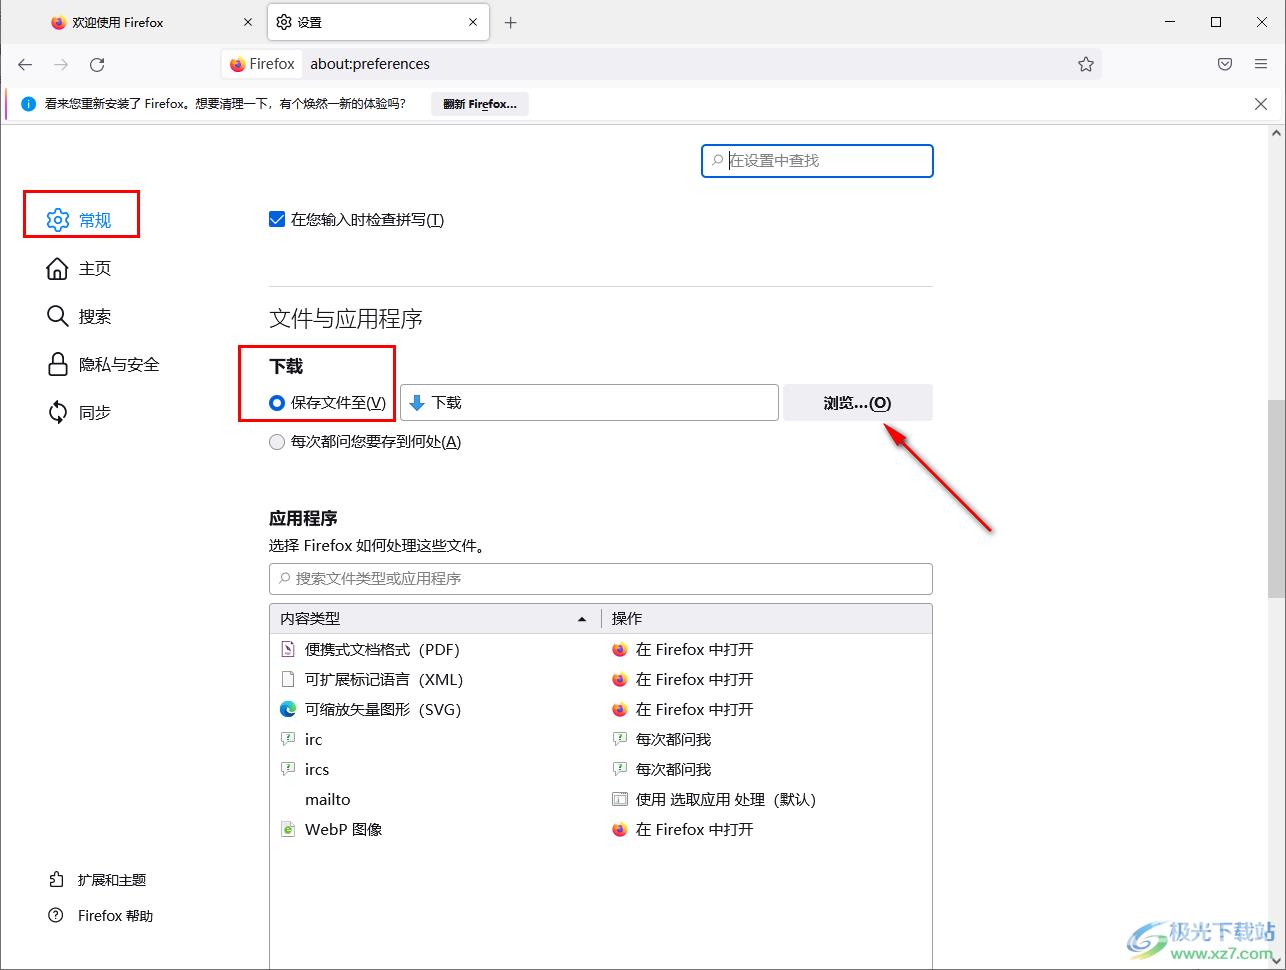
Task: Sort by the 内容类型 column header
Action: coord(434,619)
